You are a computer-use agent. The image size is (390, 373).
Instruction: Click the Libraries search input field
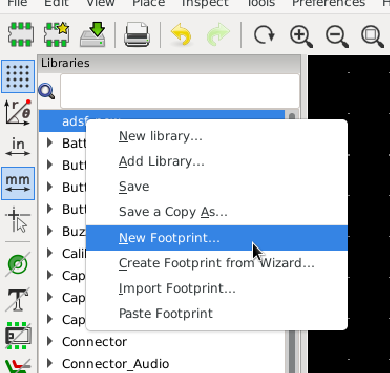[180, 91]
